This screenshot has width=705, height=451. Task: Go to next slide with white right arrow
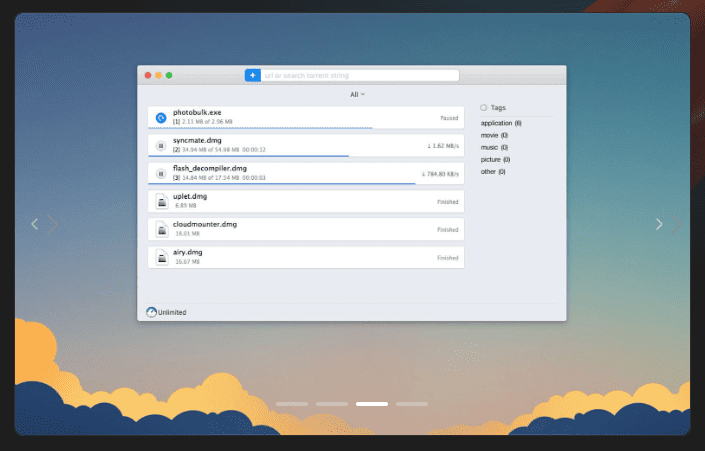coord(659,224)
